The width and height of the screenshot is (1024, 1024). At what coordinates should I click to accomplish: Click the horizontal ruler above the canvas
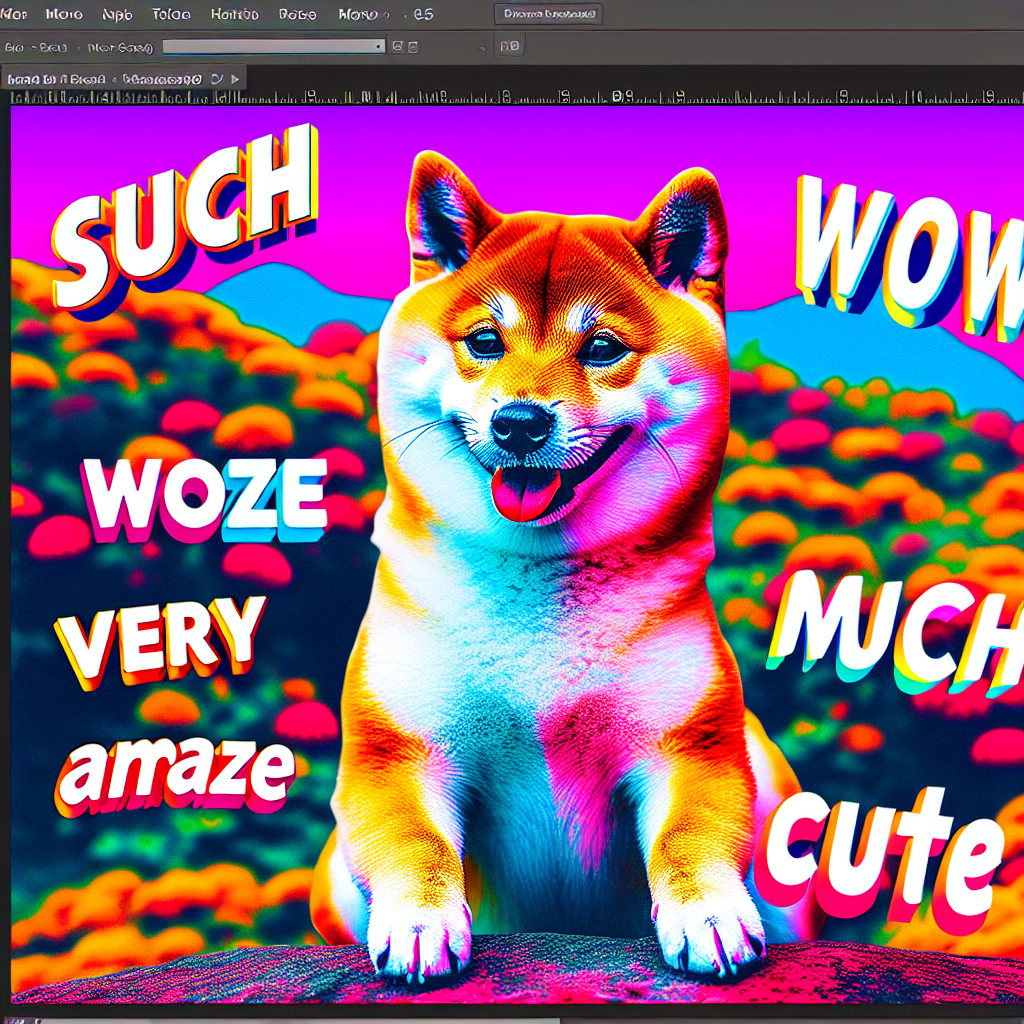tap(517, 97)
